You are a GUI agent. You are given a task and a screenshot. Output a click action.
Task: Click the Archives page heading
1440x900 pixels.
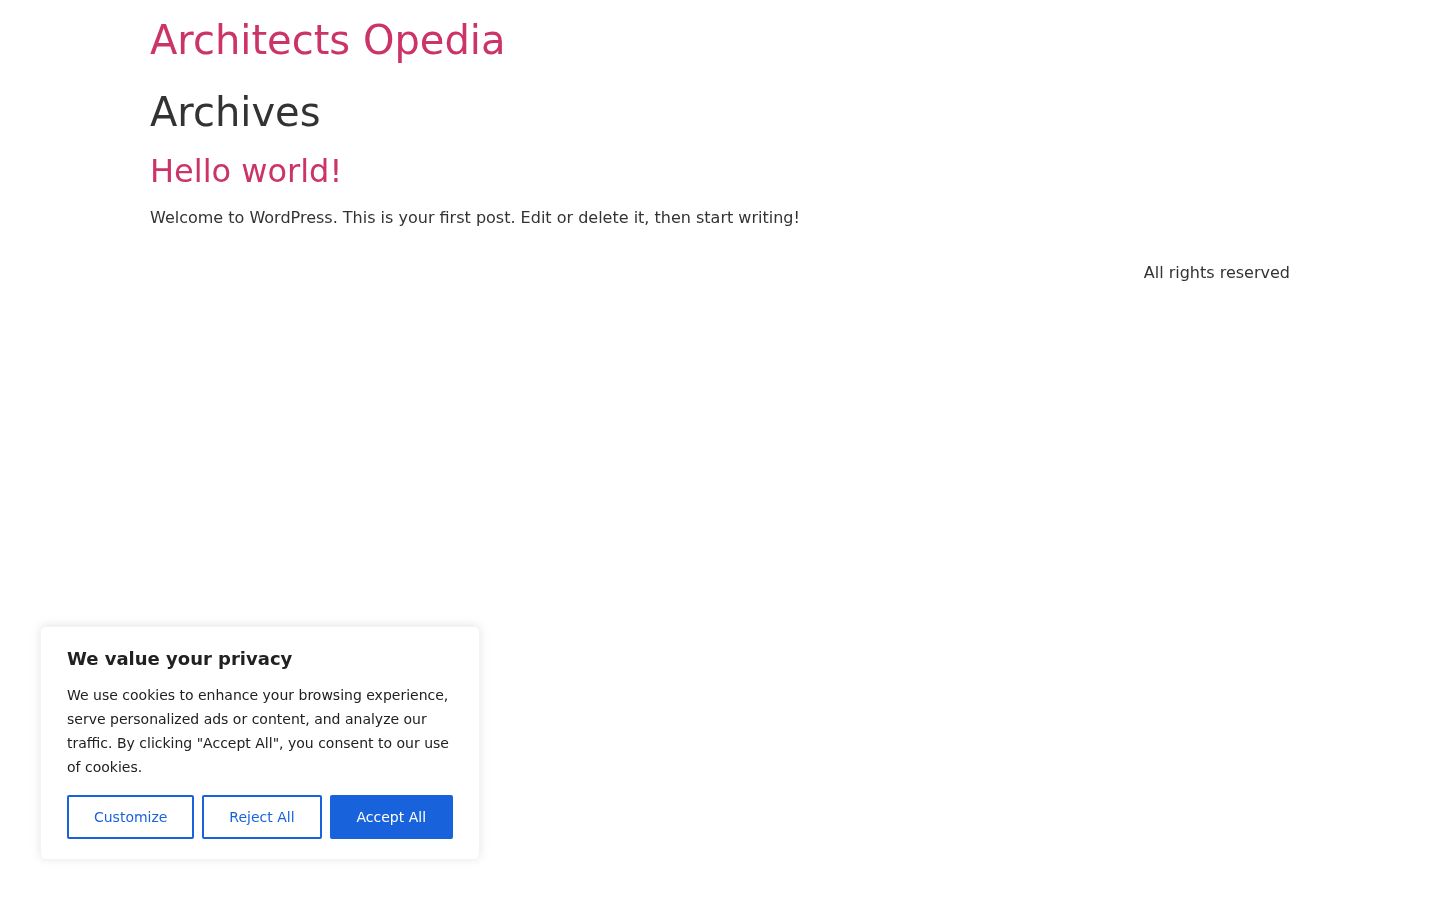(235, 112)
